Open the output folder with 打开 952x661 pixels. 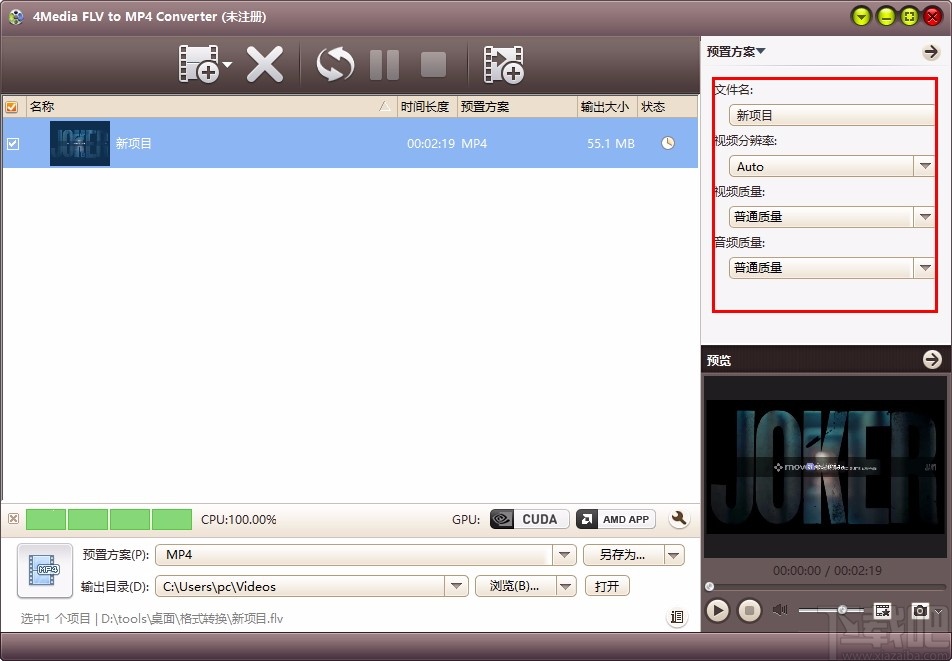(607, 585)
